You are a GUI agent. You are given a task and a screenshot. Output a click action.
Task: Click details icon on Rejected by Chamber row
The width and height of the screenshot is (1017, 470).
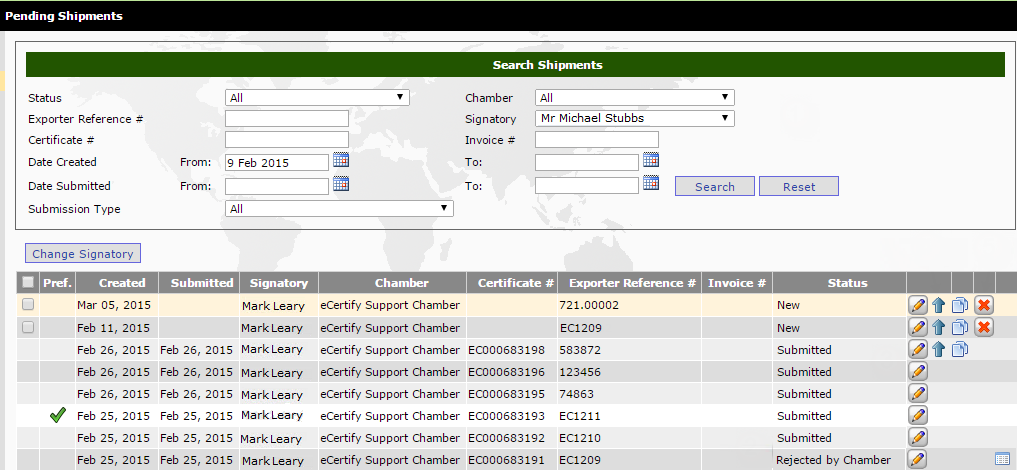point(1002,459)
